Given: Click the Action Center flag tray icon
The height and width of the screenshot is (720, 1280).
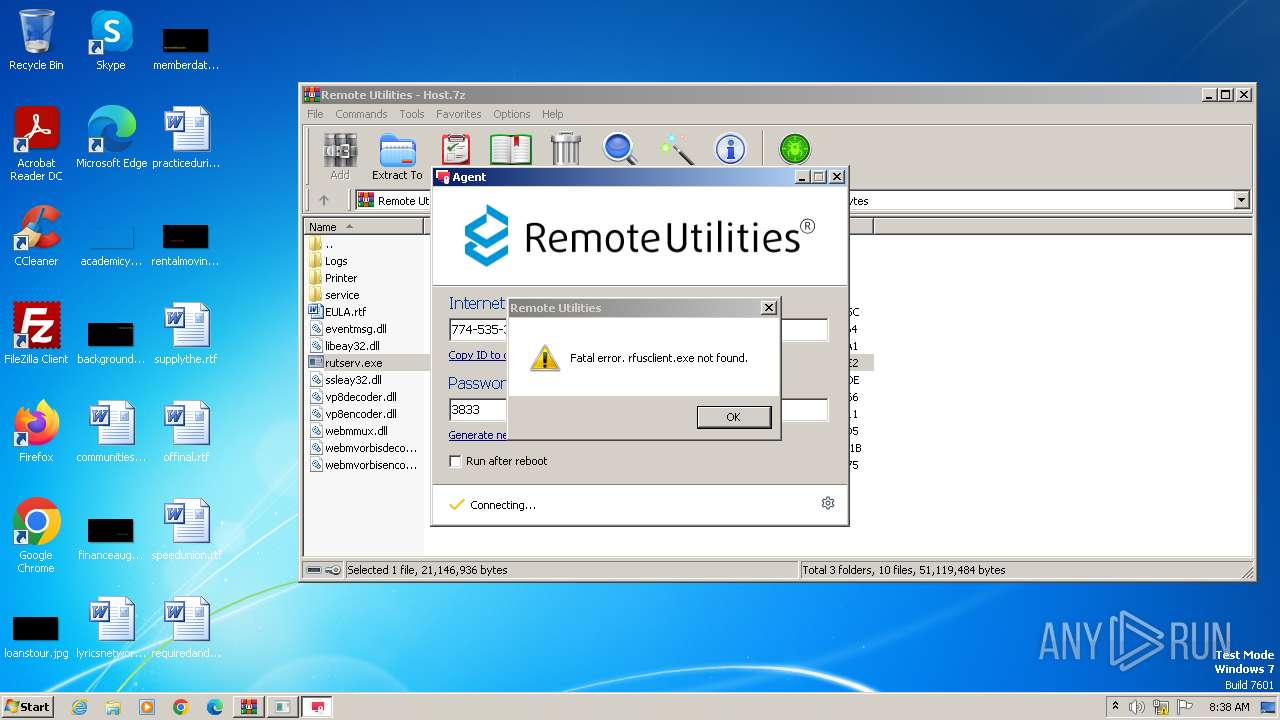Looking at the screenshot, I should coord(1184,707).
